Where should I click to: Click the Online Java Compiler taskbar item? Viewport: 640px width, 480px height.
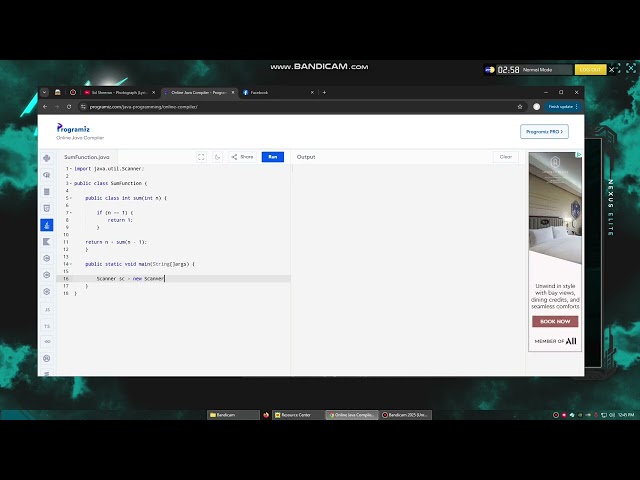tap(352, 415)
